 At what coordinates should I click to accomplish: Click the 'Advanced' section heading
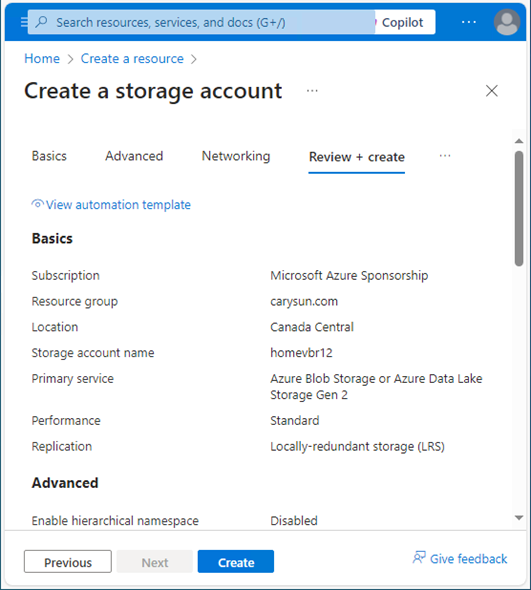(65, 483)
